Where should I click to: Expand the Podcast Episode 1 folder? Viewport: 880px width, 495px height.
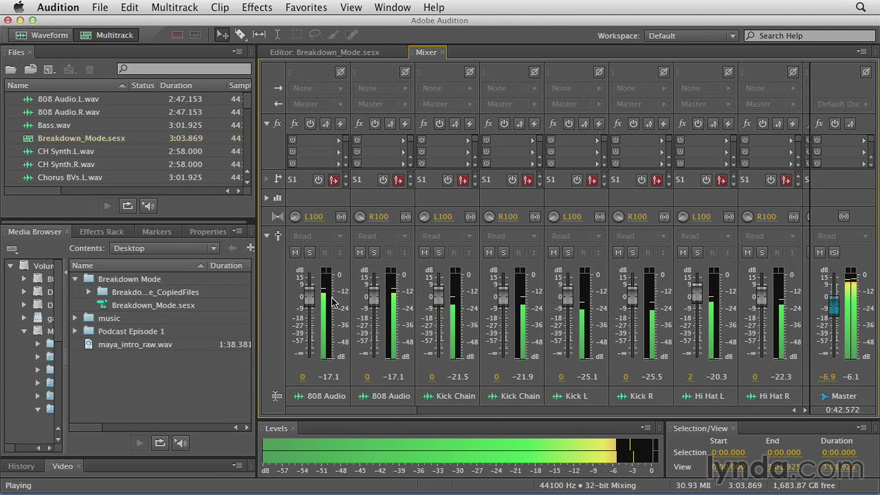[75, 331]
